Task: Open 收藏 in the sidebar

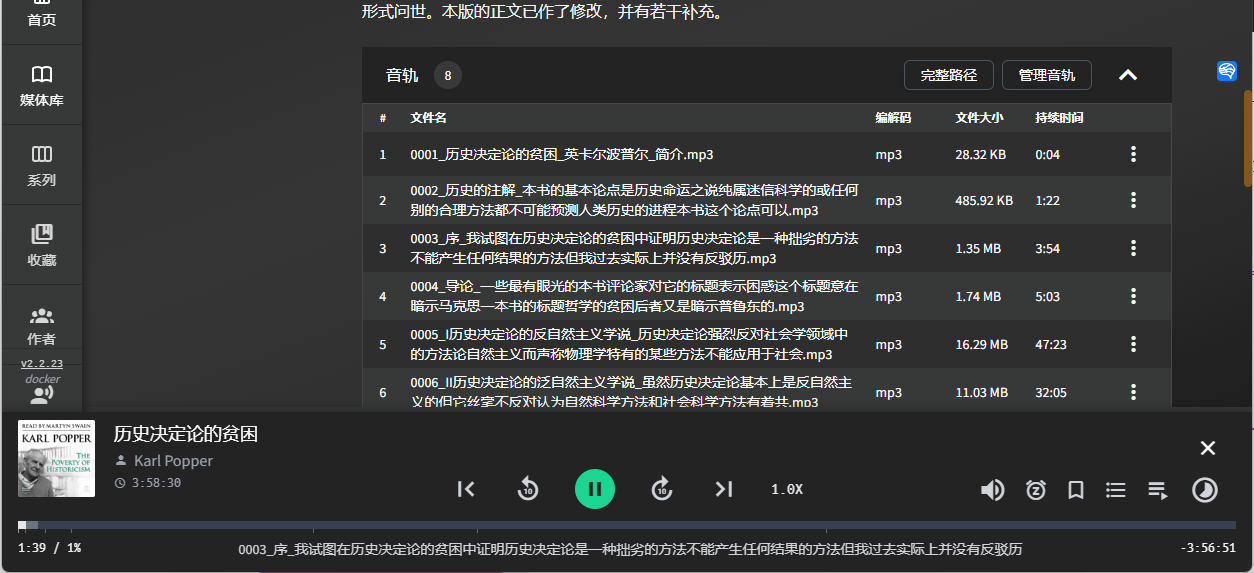Action: [x=41, y=245]
